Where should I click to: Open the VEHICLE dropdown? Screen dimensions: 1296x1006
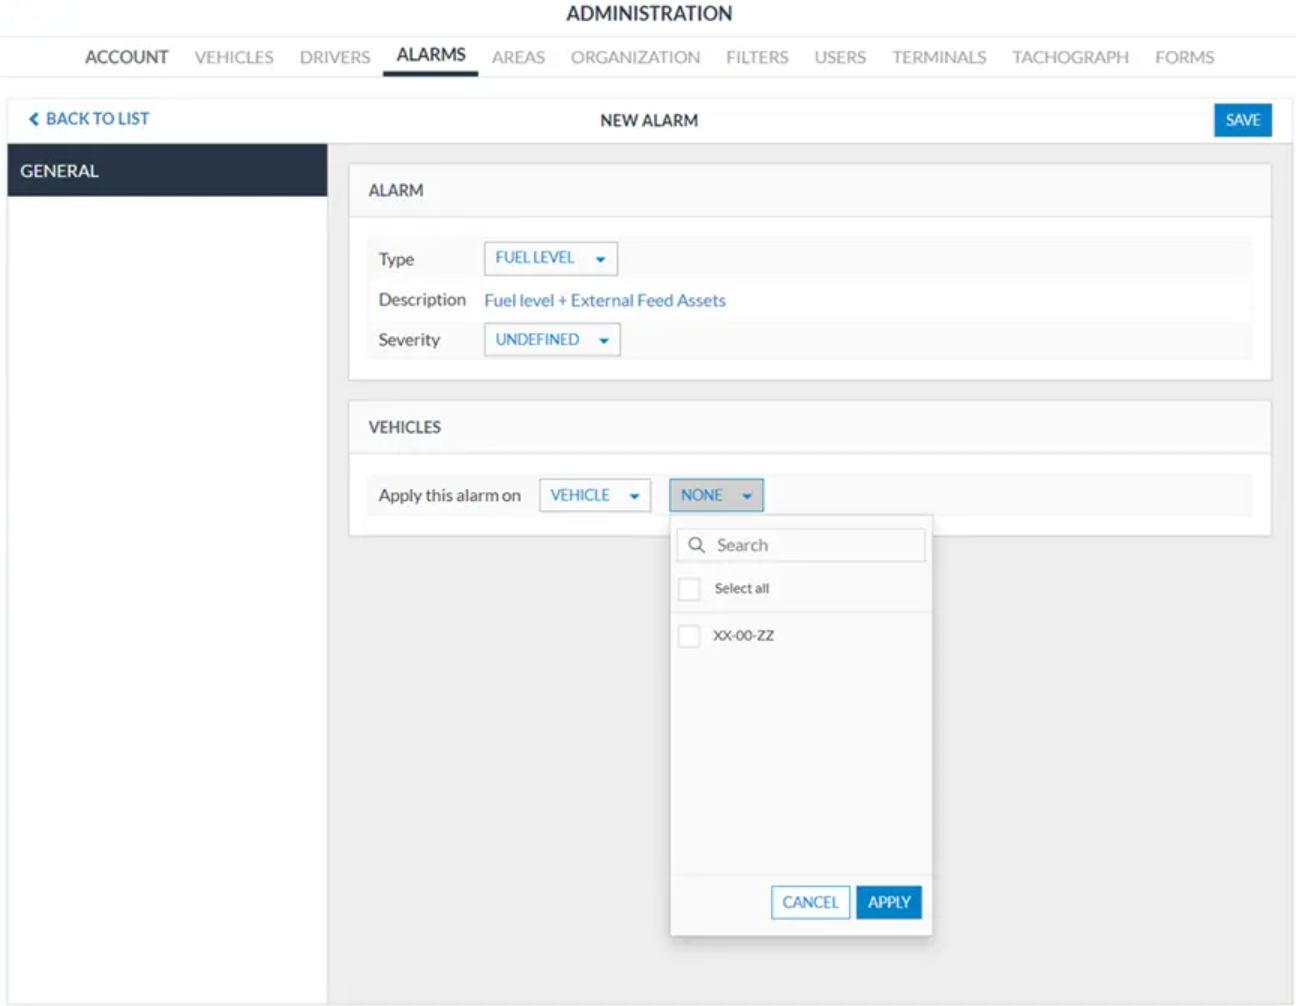pos(595,495)
